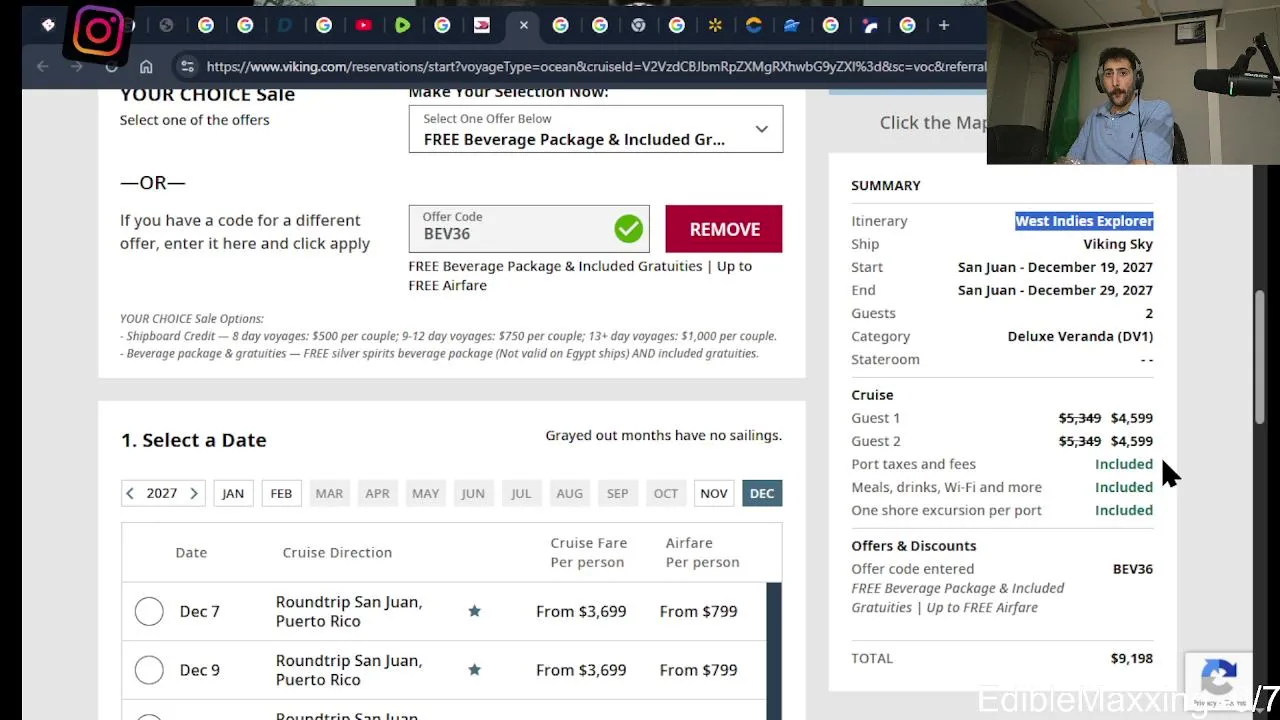Click the Cruise Direction column header
Image resolution: width=1280 pixels, height=720 pixels.
[x=337, y=552]
